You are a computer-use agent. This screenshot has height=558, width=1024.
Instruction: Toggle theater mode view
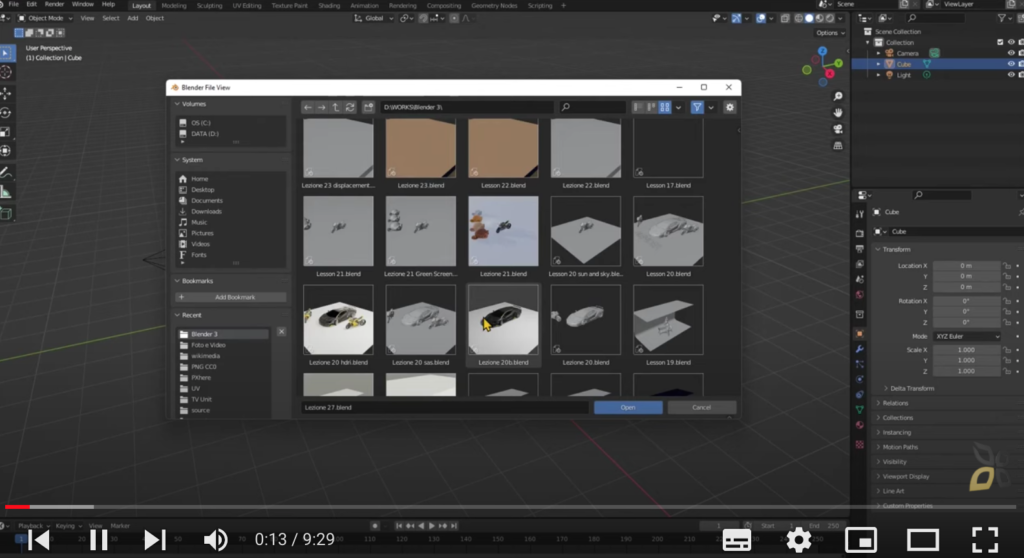923,540
